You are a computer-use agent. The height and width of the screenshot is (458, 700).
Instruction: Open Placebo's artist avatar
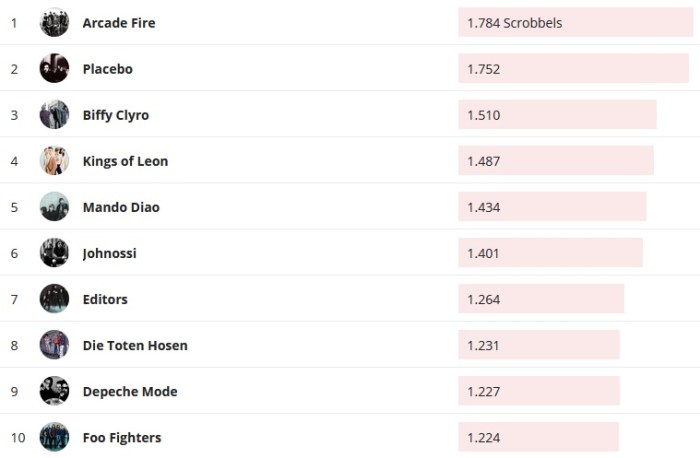[x=54, y=69]
